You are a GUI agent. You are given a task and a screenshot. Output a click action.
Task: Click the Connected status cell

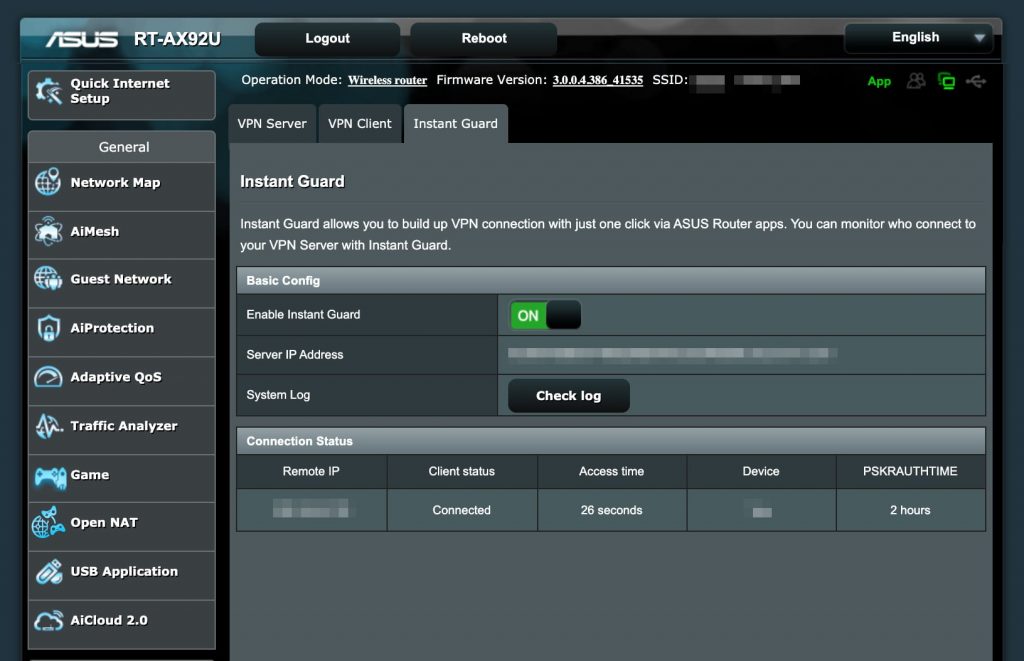click(462, 510)
